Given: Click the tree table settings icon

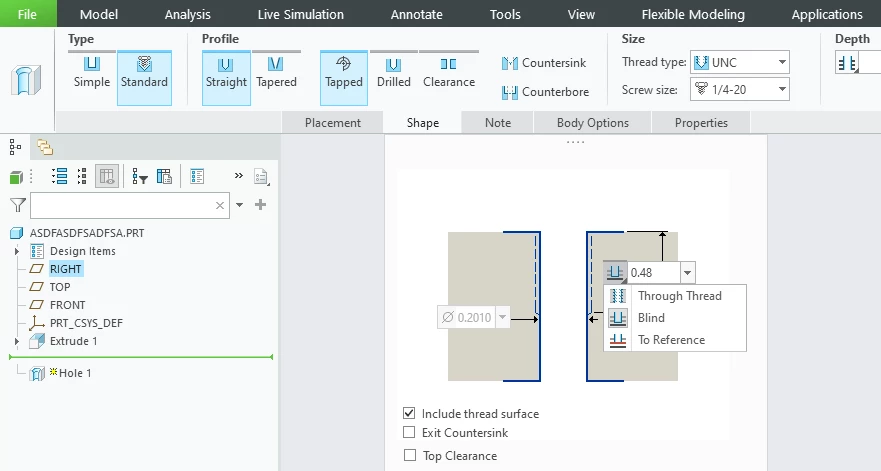Looking at the screenshot, I should (x=164, y=176).
